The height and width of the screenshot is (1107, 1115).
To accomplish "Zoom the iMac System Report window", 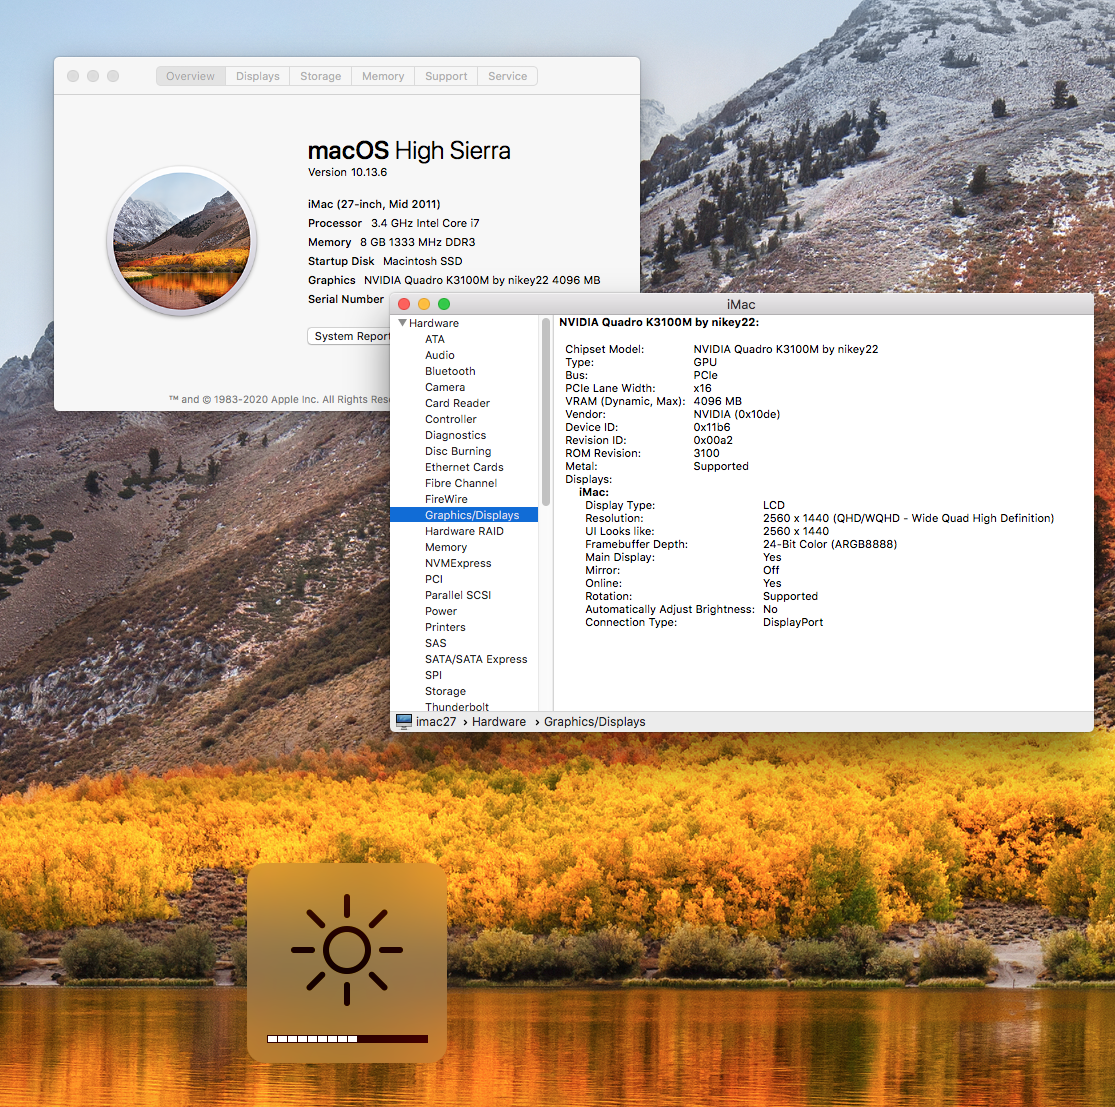I will coord(444,304).
